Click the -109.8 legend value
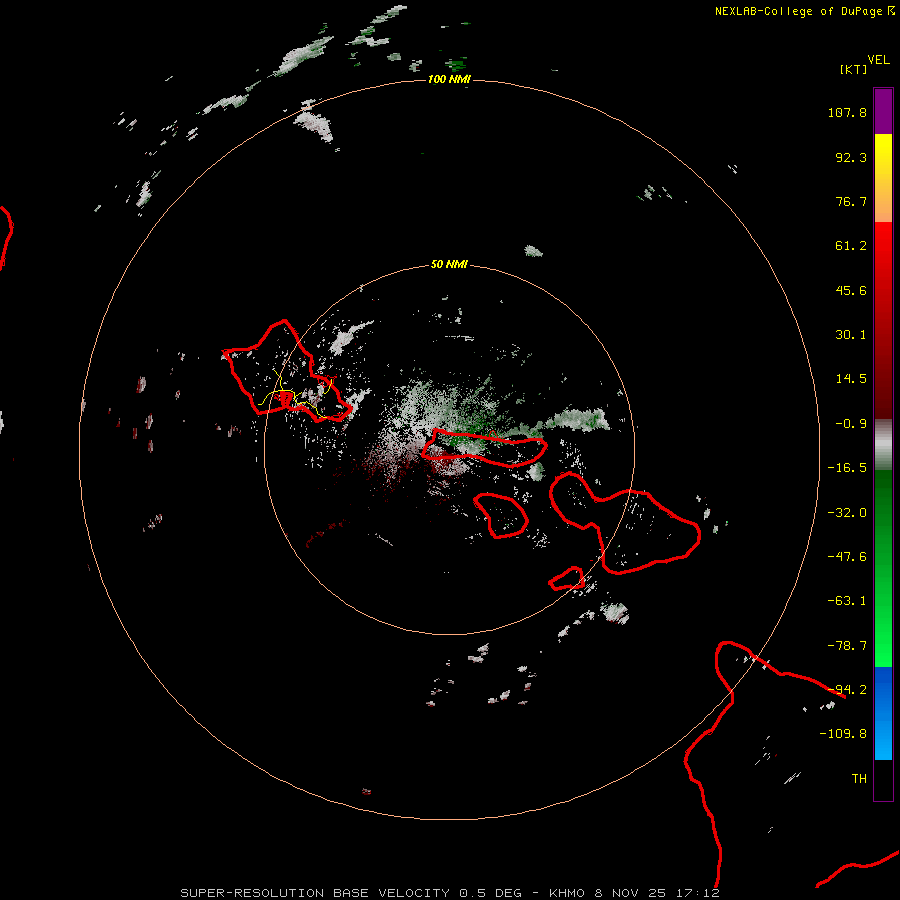 point(843,734)
